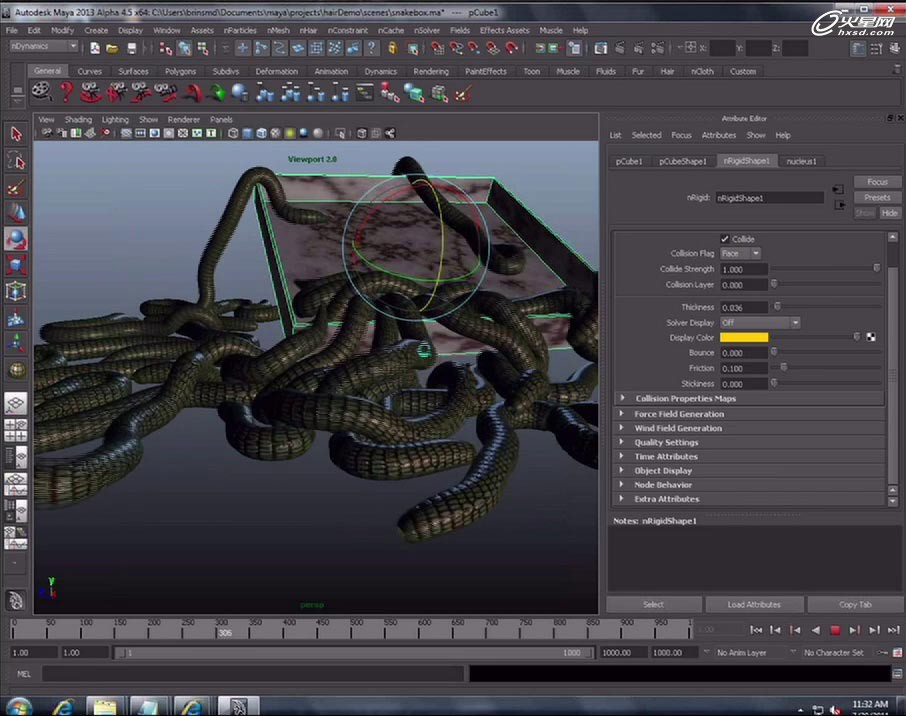Switch to the nucleus1 tab
This screenshot has width=906, height=716.
pyautogui.click(x=801, y=161)
